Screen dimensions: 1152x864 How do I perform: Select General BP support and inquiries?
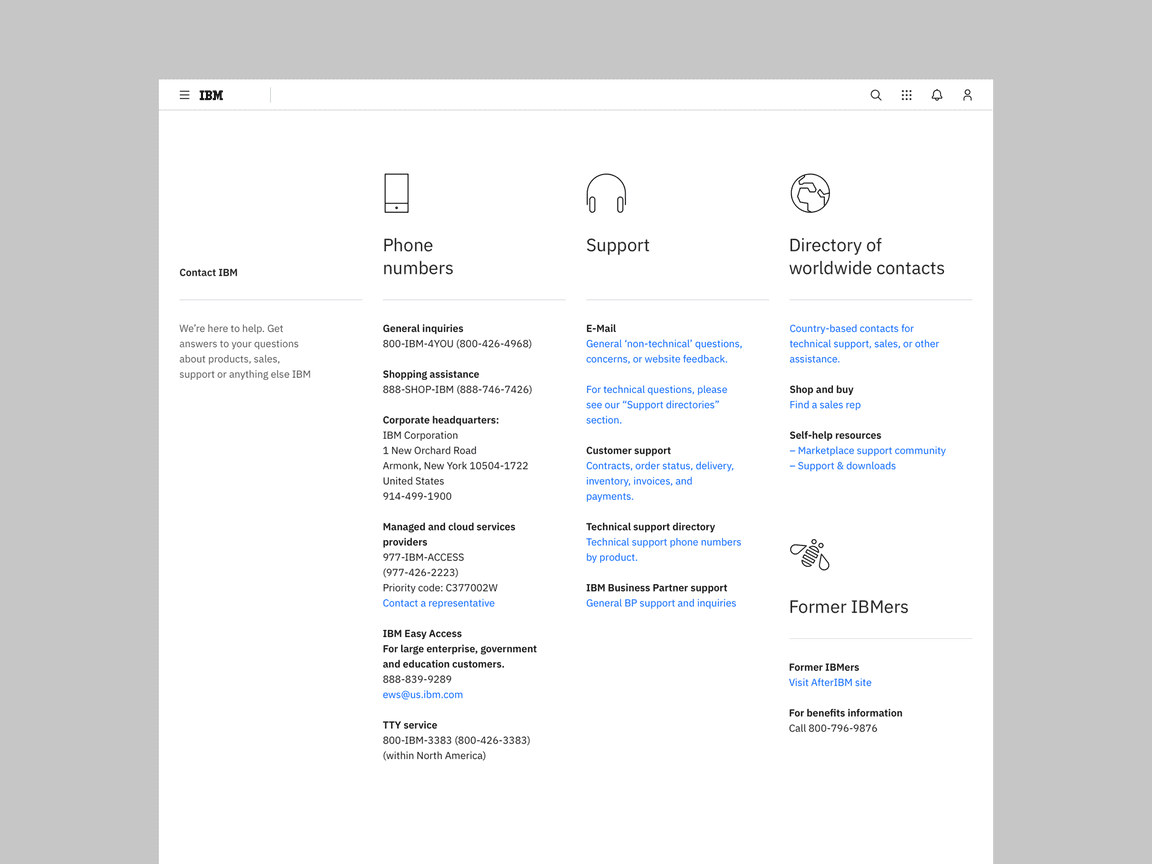(x=660, y=603)
